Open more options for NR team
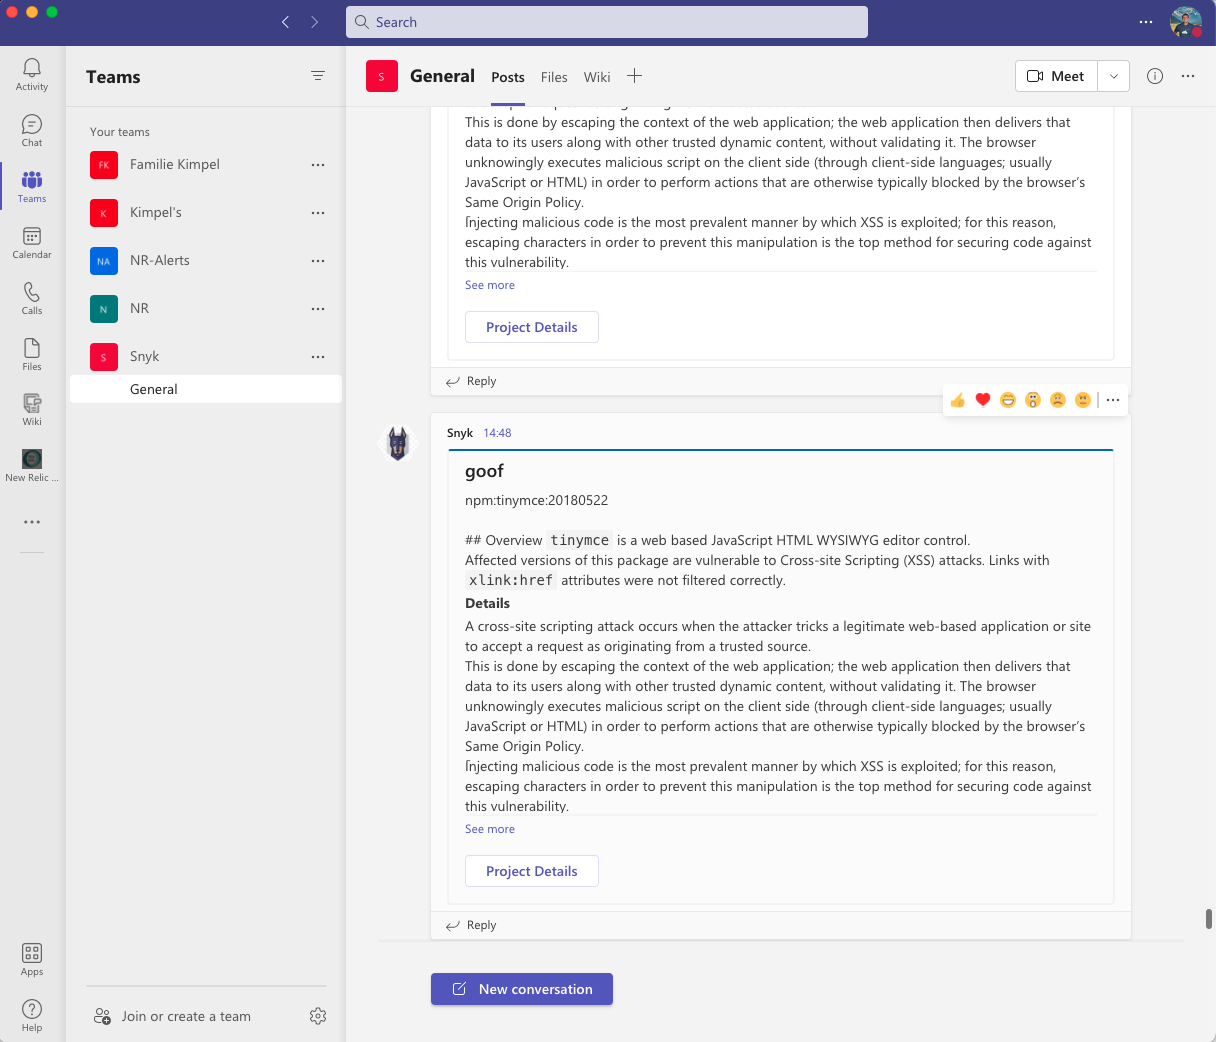 318,308
